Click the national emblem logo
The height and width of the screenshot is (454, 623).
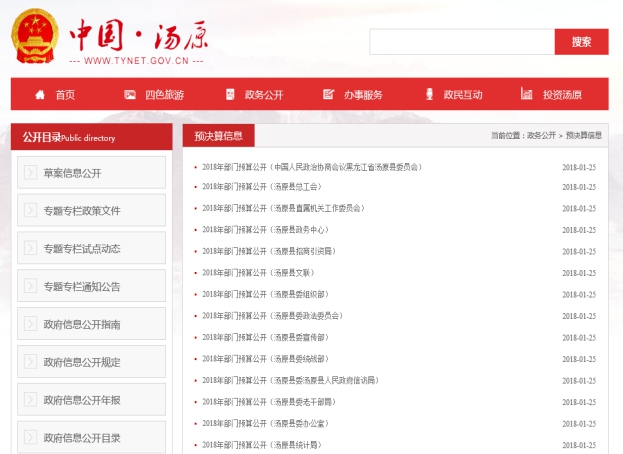click(36, 39)
